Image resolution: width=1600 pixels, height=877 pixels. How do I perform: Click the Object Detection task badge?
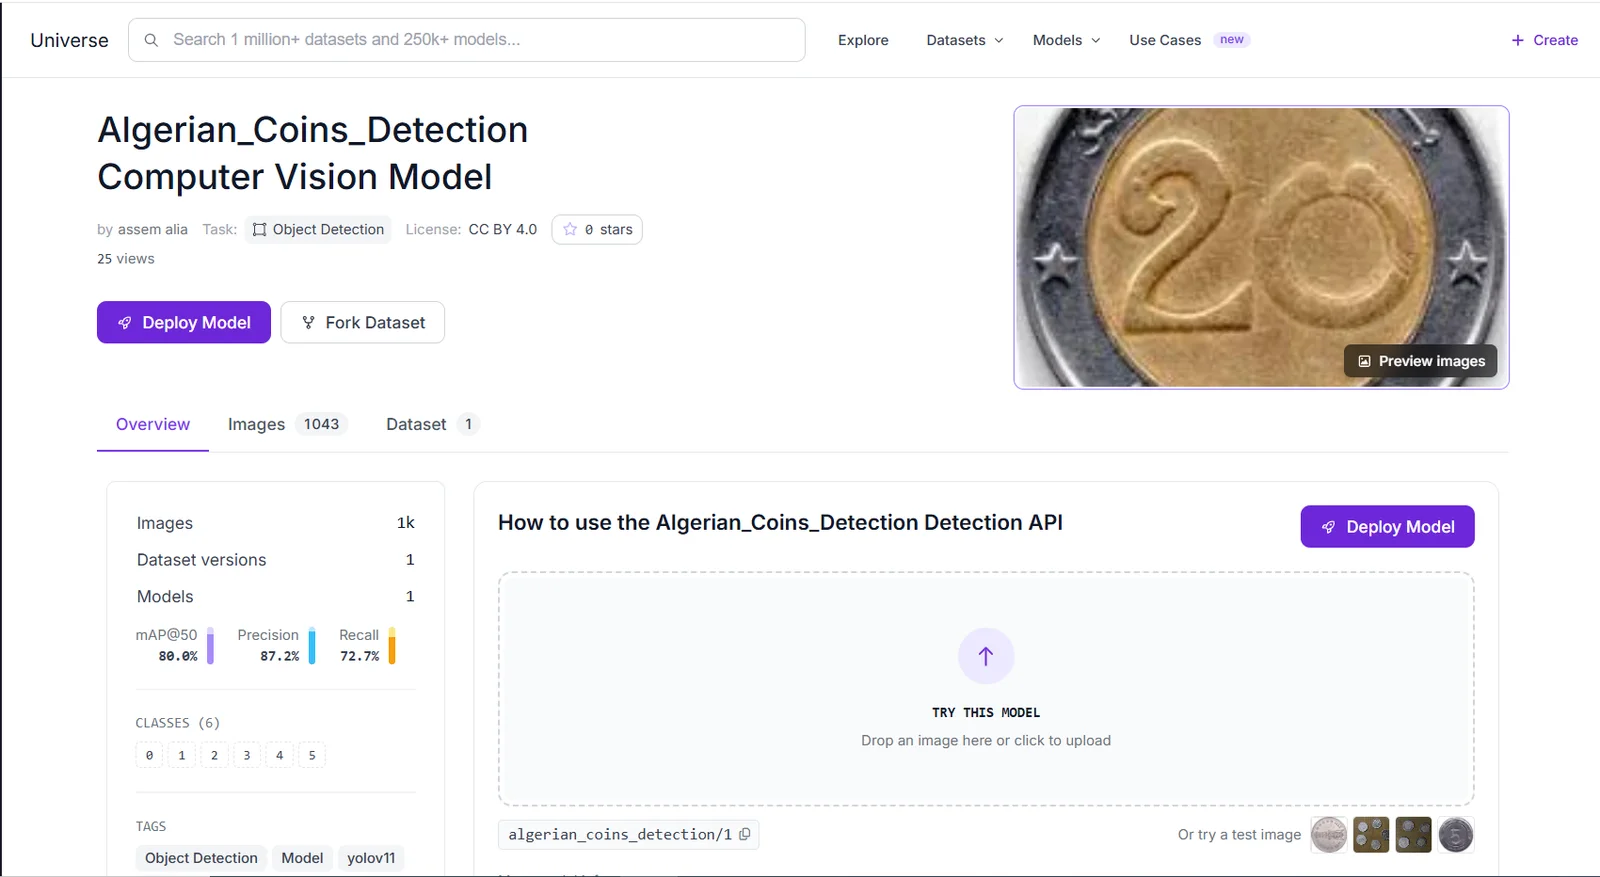click(x=318, y=229)
